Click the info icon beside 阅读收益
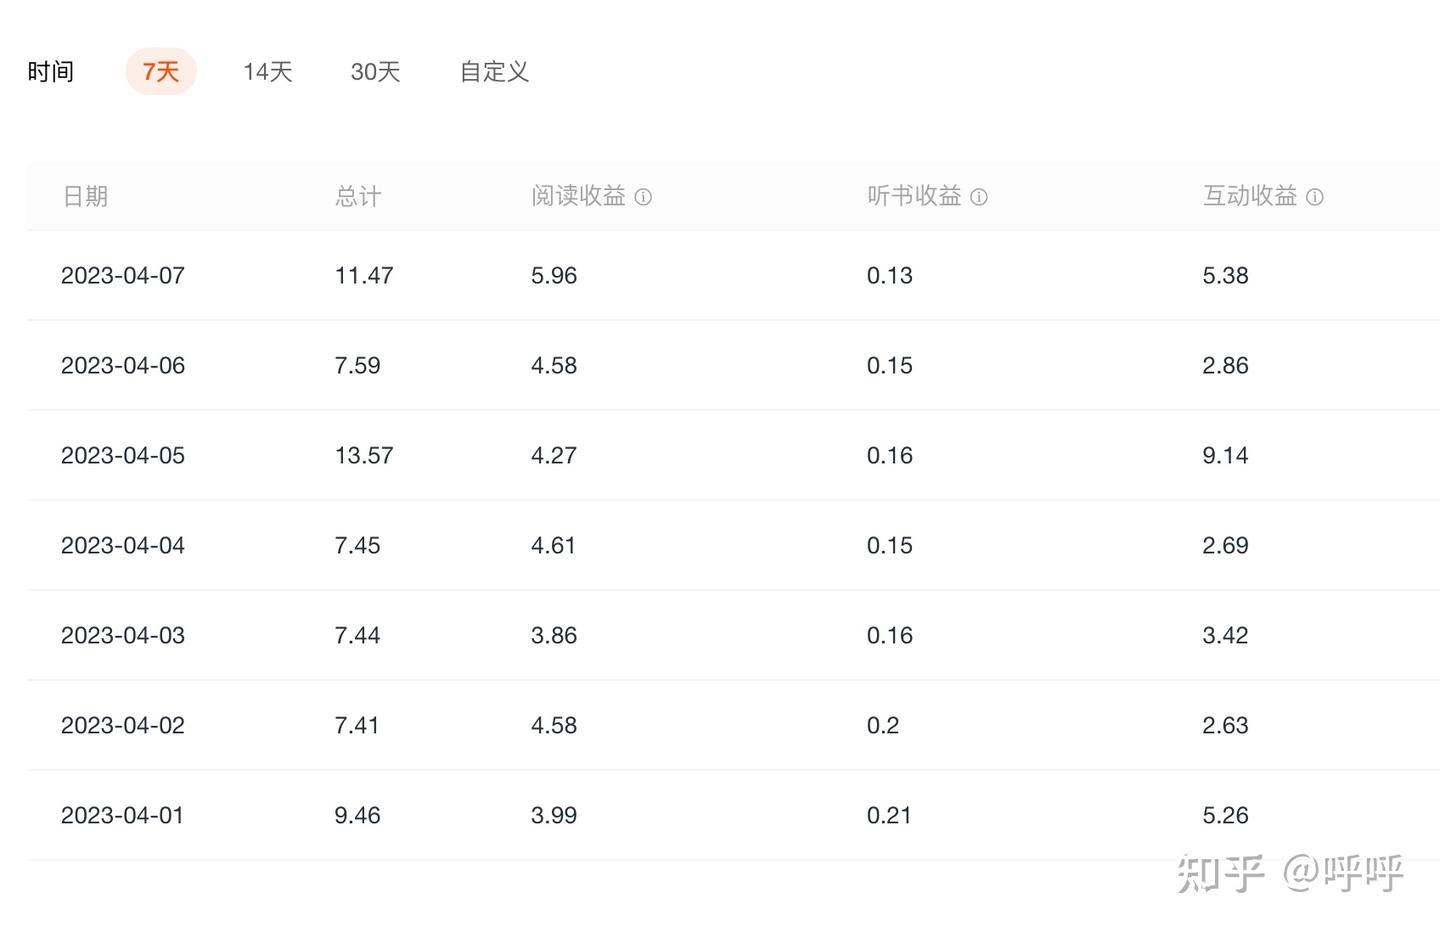 tap(643, 197)
